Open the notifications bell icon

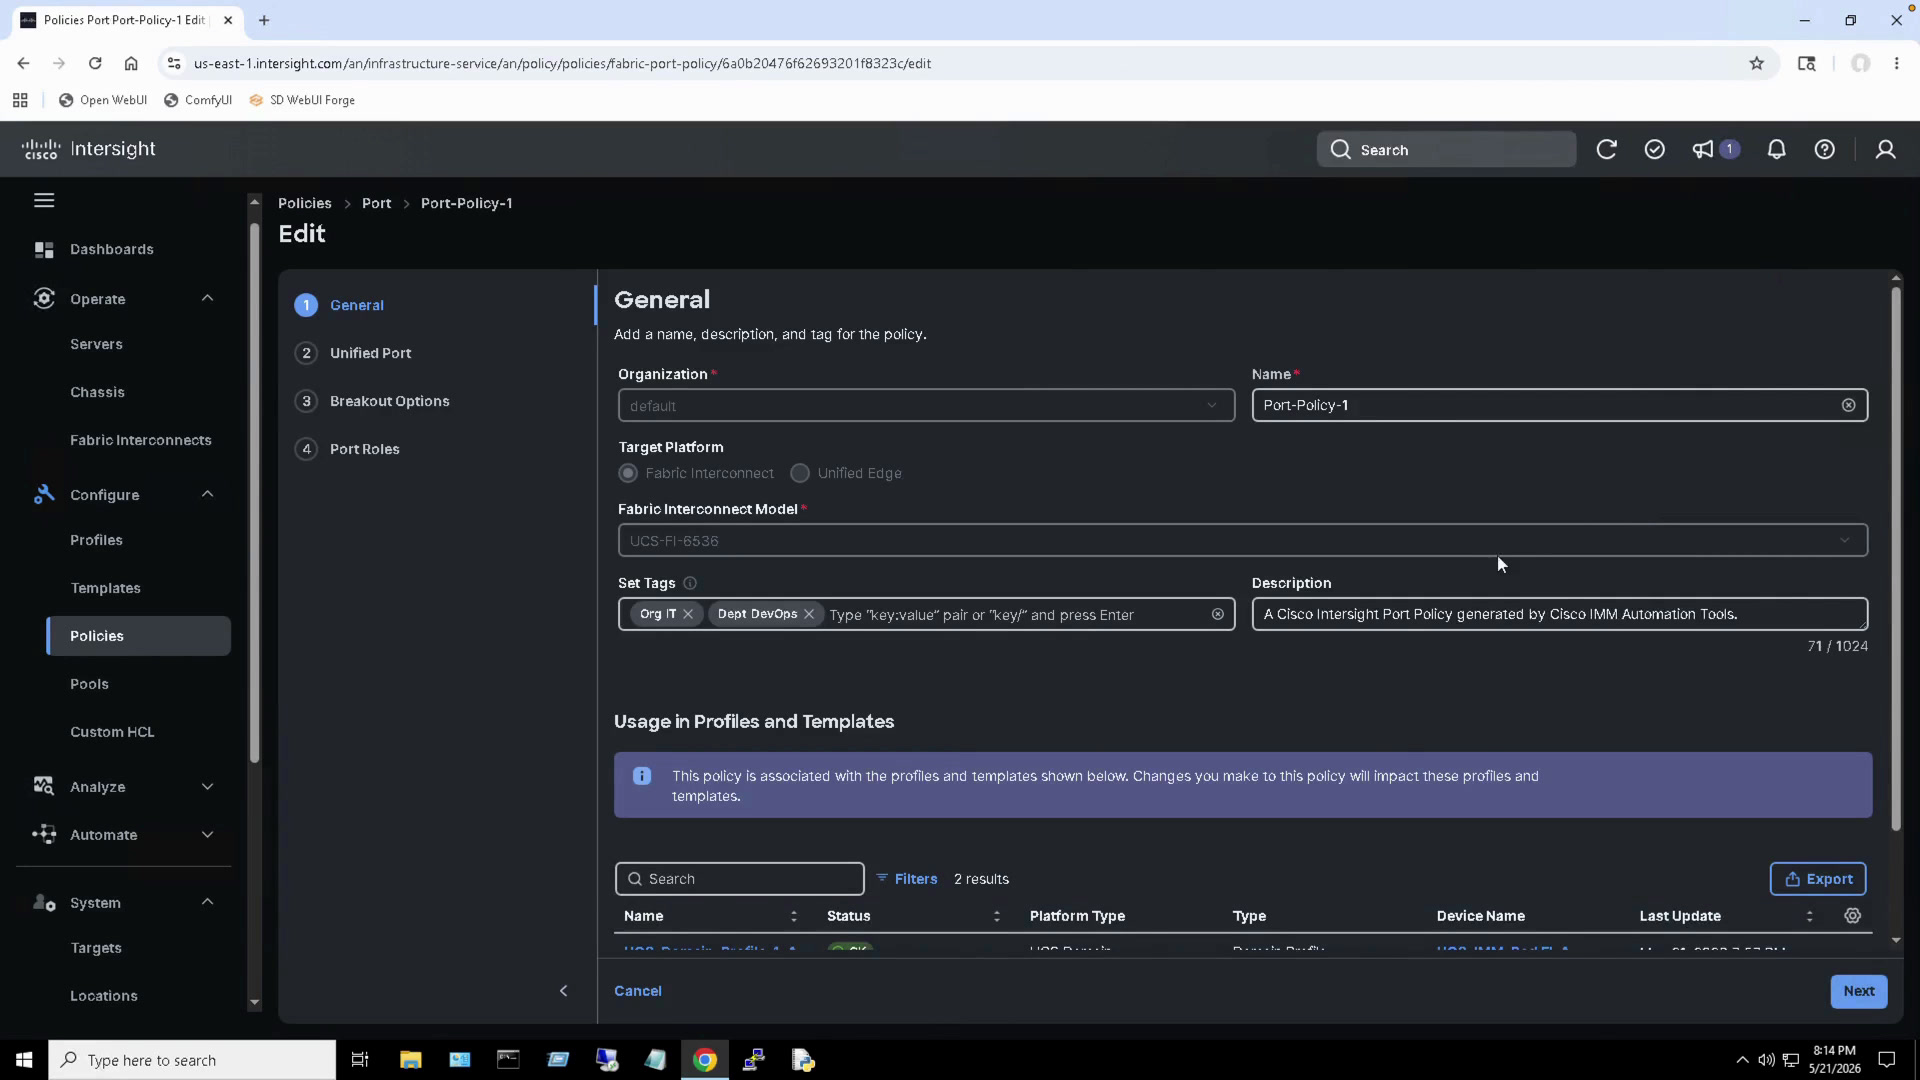point(1776,149)
